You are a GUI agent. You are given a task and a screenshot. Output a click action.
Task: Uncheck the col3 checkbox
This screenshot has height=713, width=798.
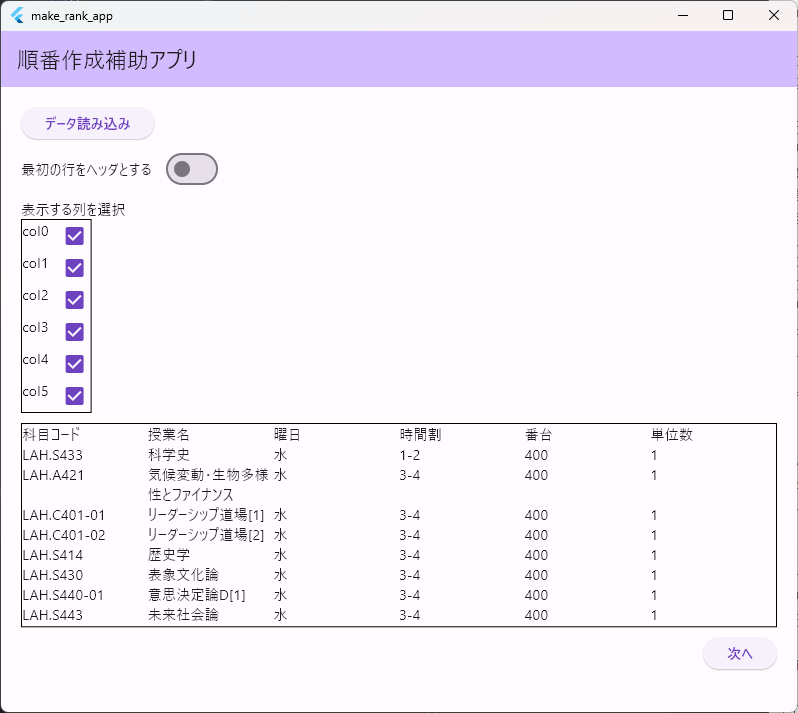coord(74,332)
